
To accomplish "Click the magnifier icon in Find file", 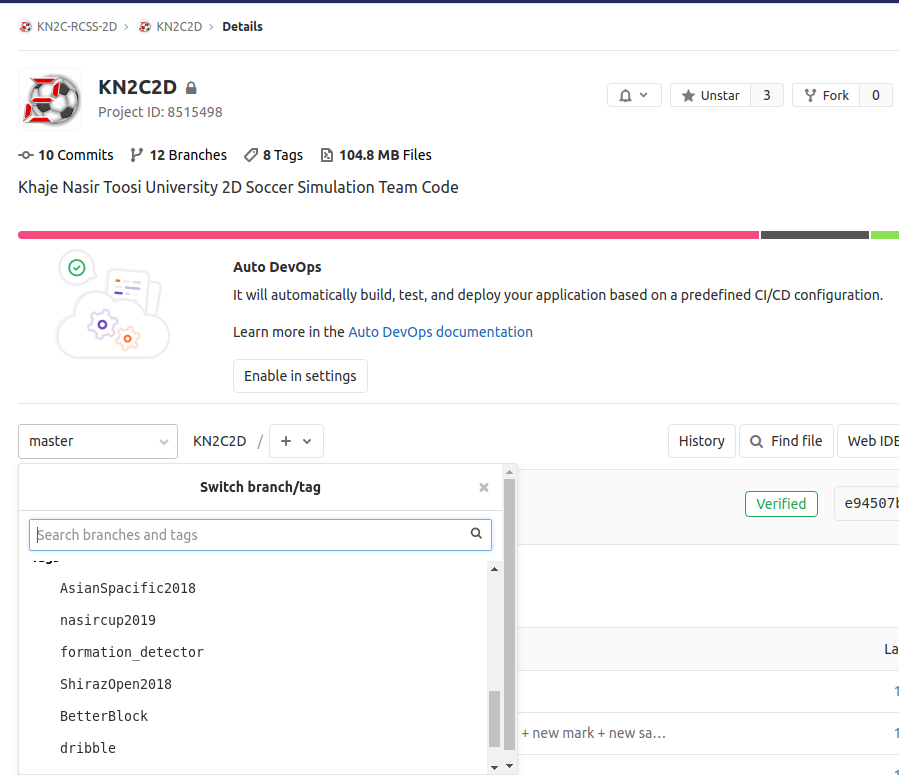I will click(x=756, y=441).
